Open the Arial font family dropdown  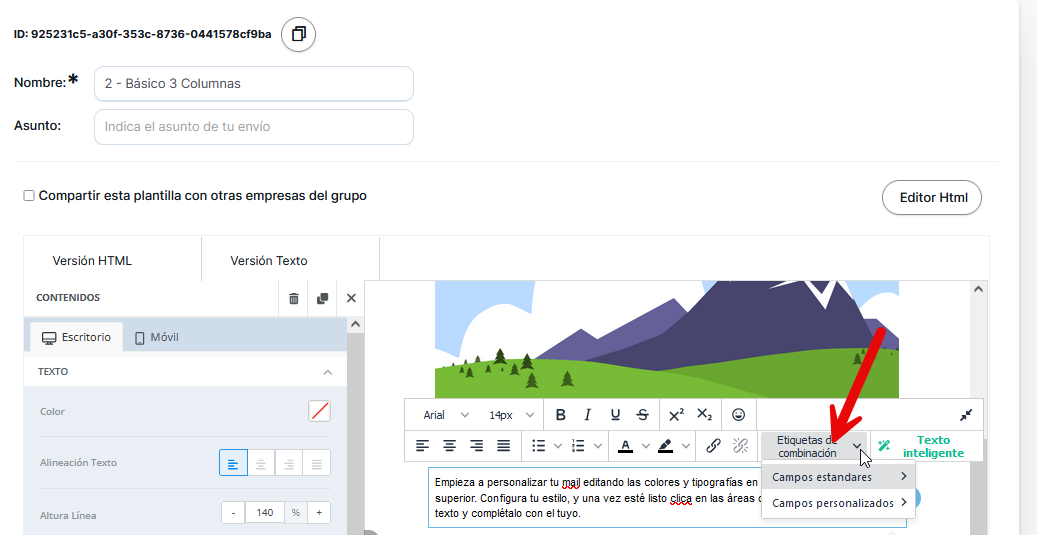pos(445,415)
